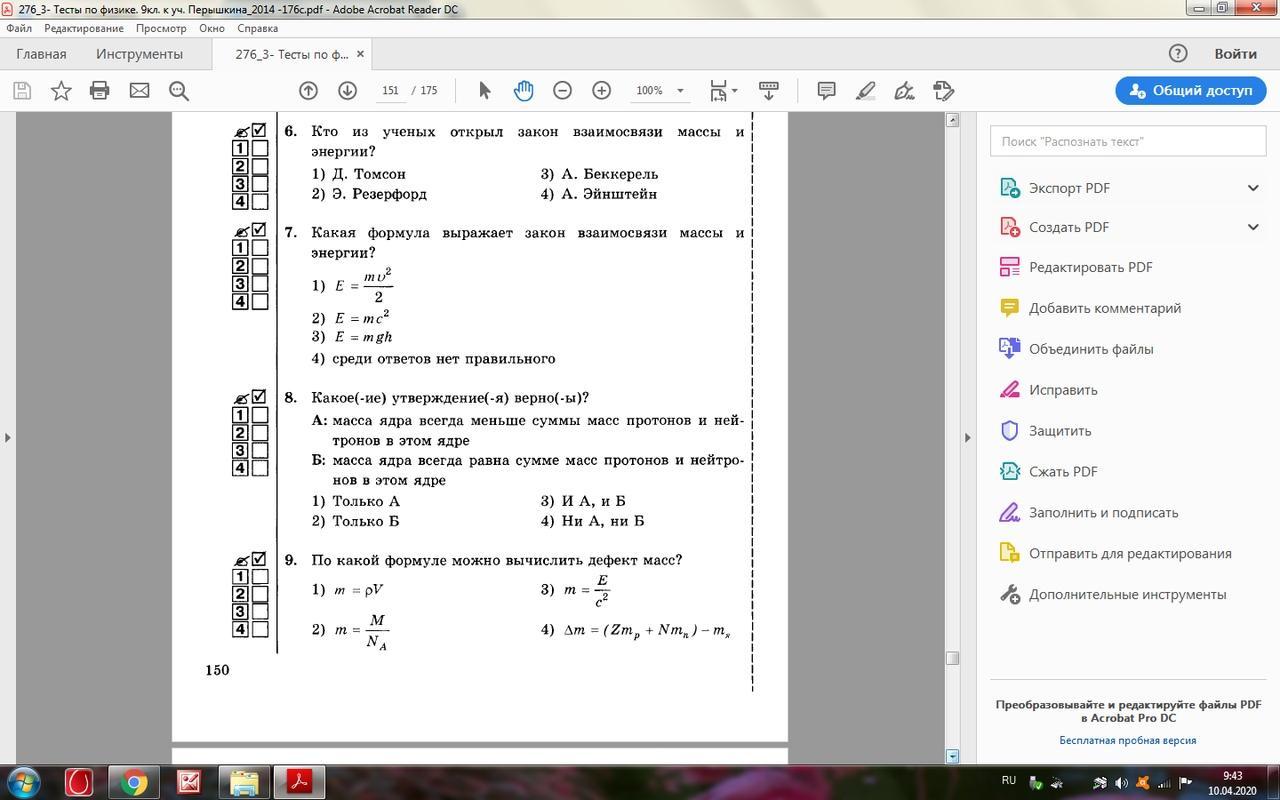Click the Общий доступ share button

1191,90
